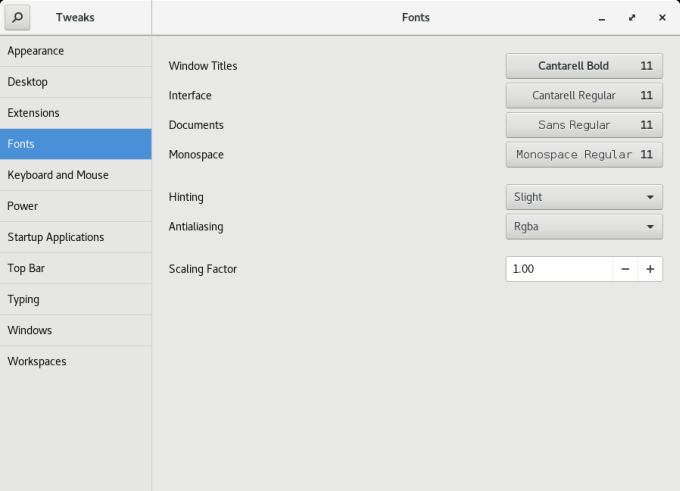This screenshot has height=491, width=680.
Task: Go to Extensions in sidebar
Action: [x=76, y=113]
